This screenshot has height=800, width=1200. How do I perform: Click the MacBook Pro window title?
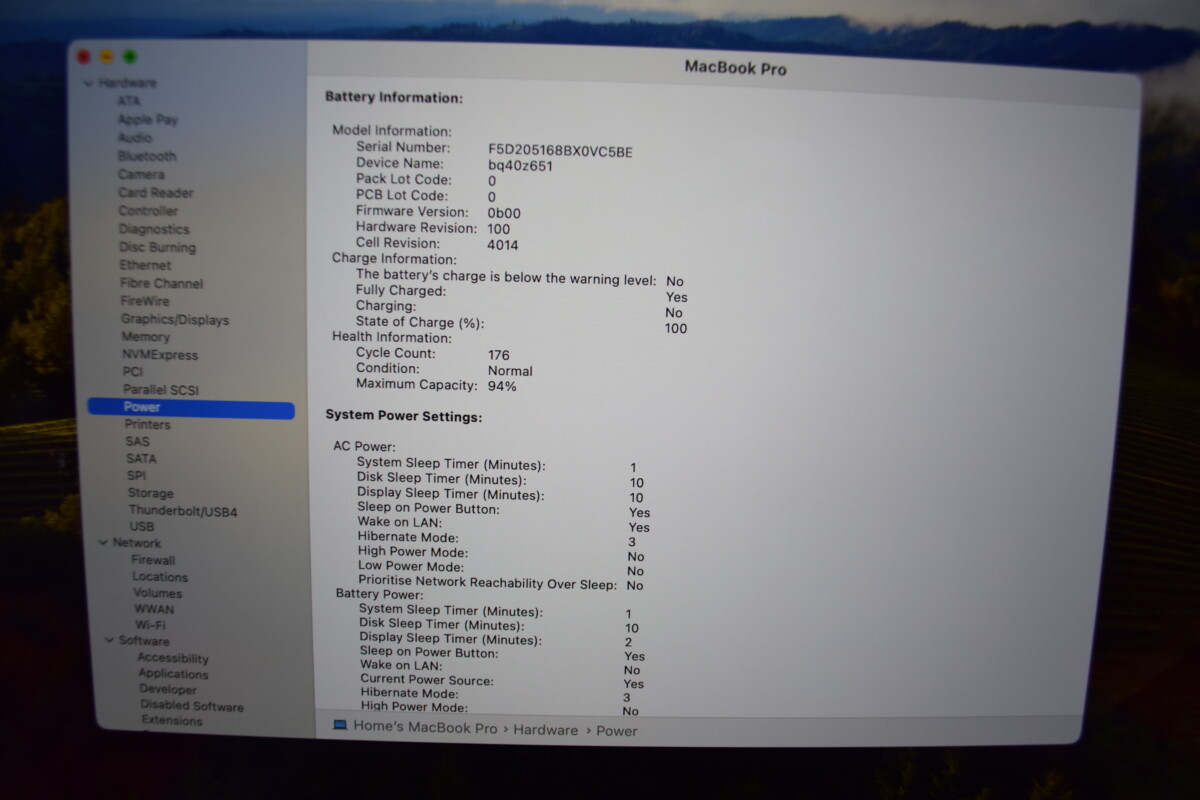(735, 68)
